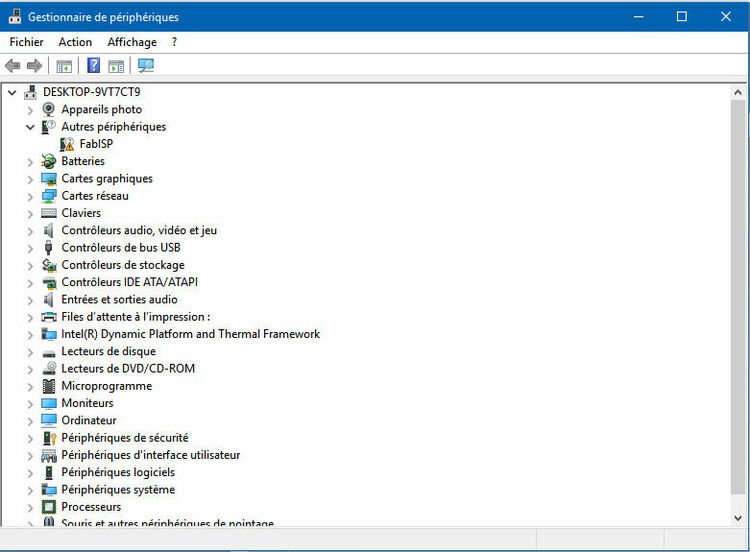Click the USB plug icon for Contrôleurs de bus USB
This screenshot has height=552, width=750.
(x=48, y=248)
